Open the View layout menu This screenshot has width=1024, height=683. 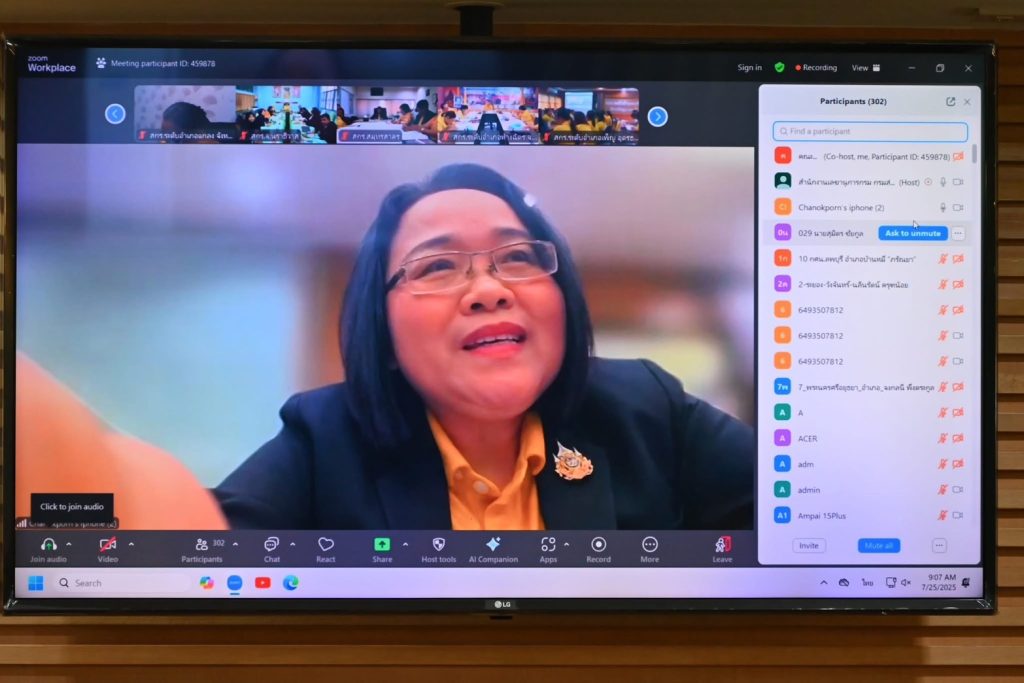click(x=865, y=68)
